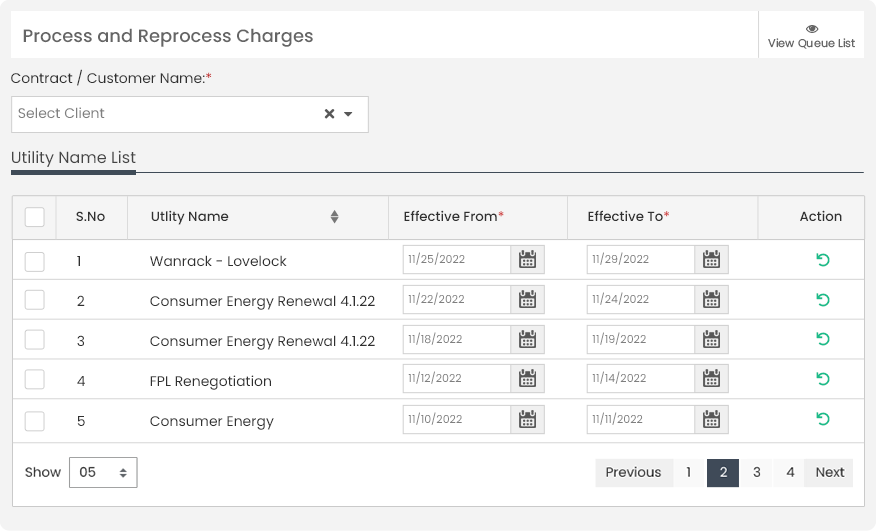Select the Wanrack - Lovelock utility name

218,261
